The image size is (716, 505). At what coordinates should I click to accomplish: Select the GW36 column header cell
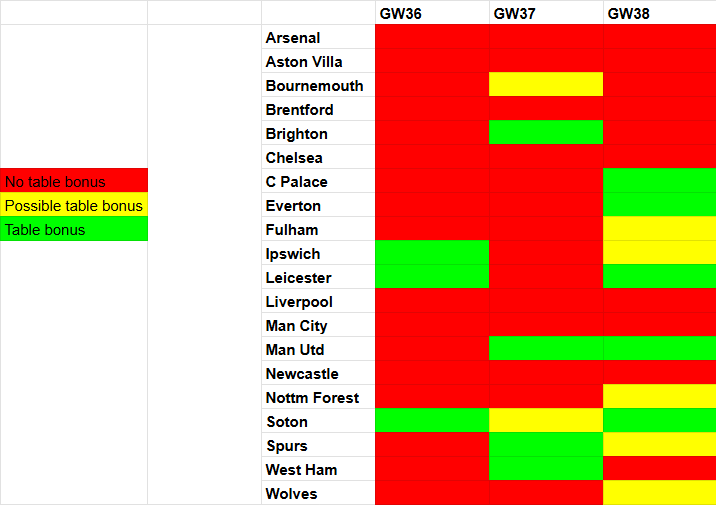coord(432,13)
